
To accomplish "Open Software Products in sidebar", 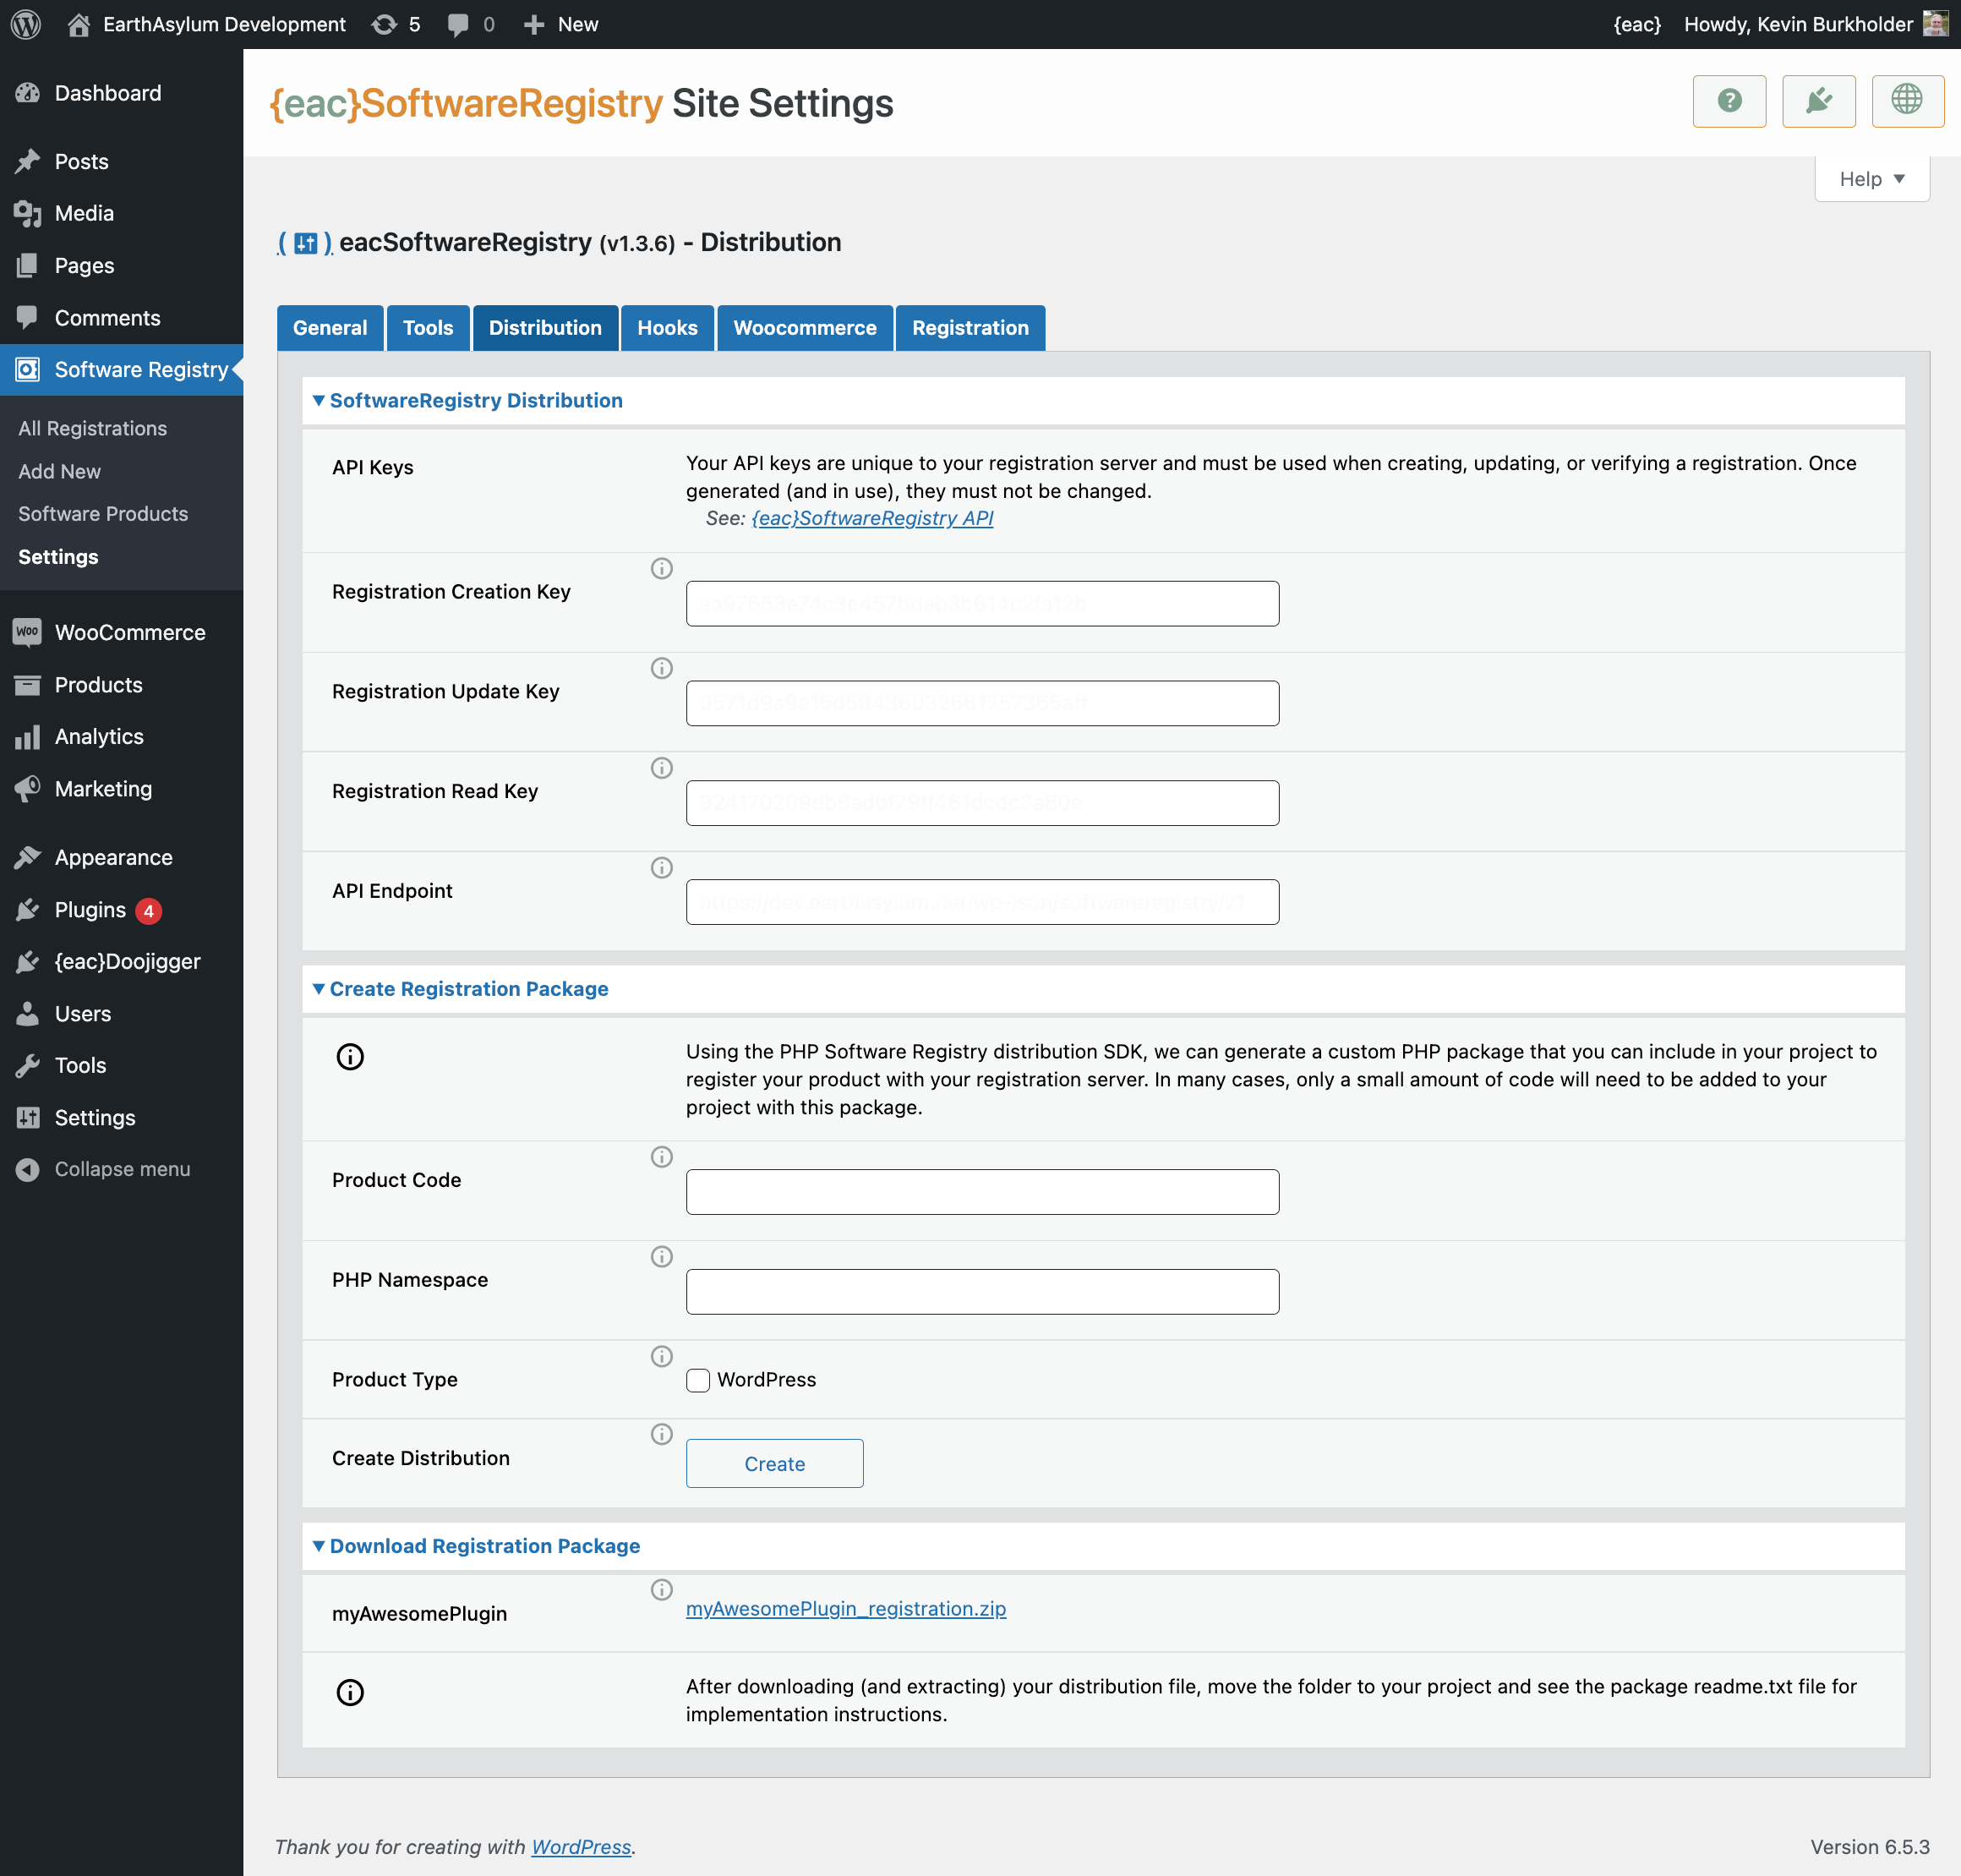I will pyautogui.click(x=103, y=514).
